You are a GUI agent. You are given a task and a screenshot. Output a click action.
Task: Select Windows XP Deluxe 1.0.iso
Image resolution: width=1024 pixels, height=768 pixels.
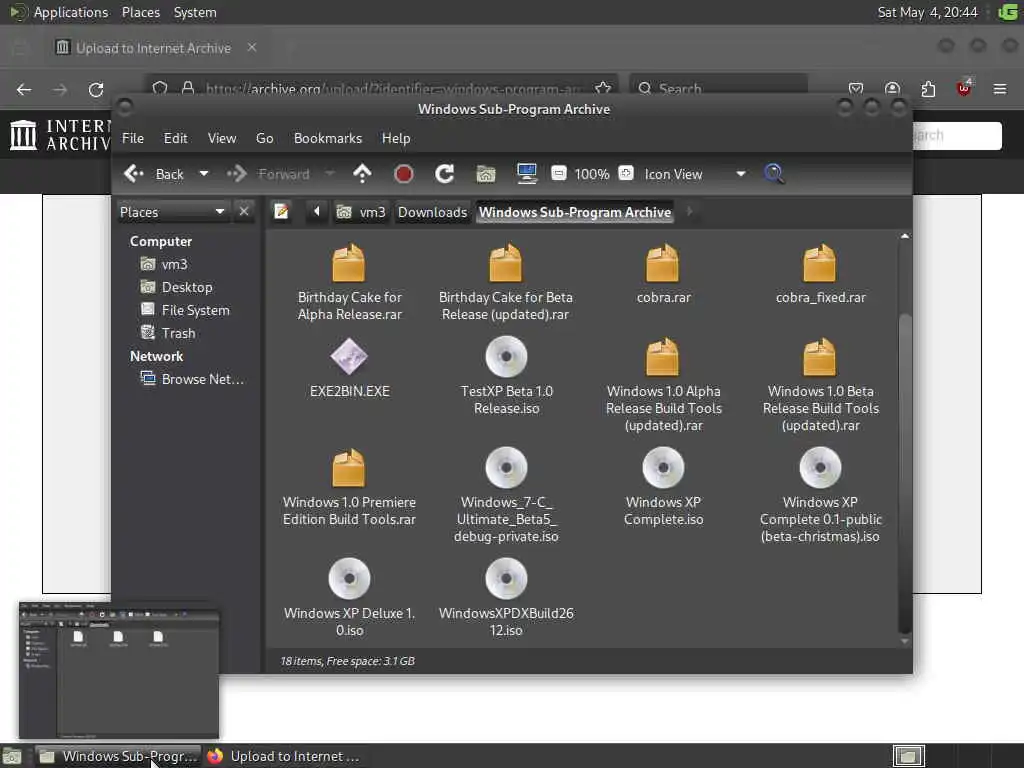tap(349, 598)
